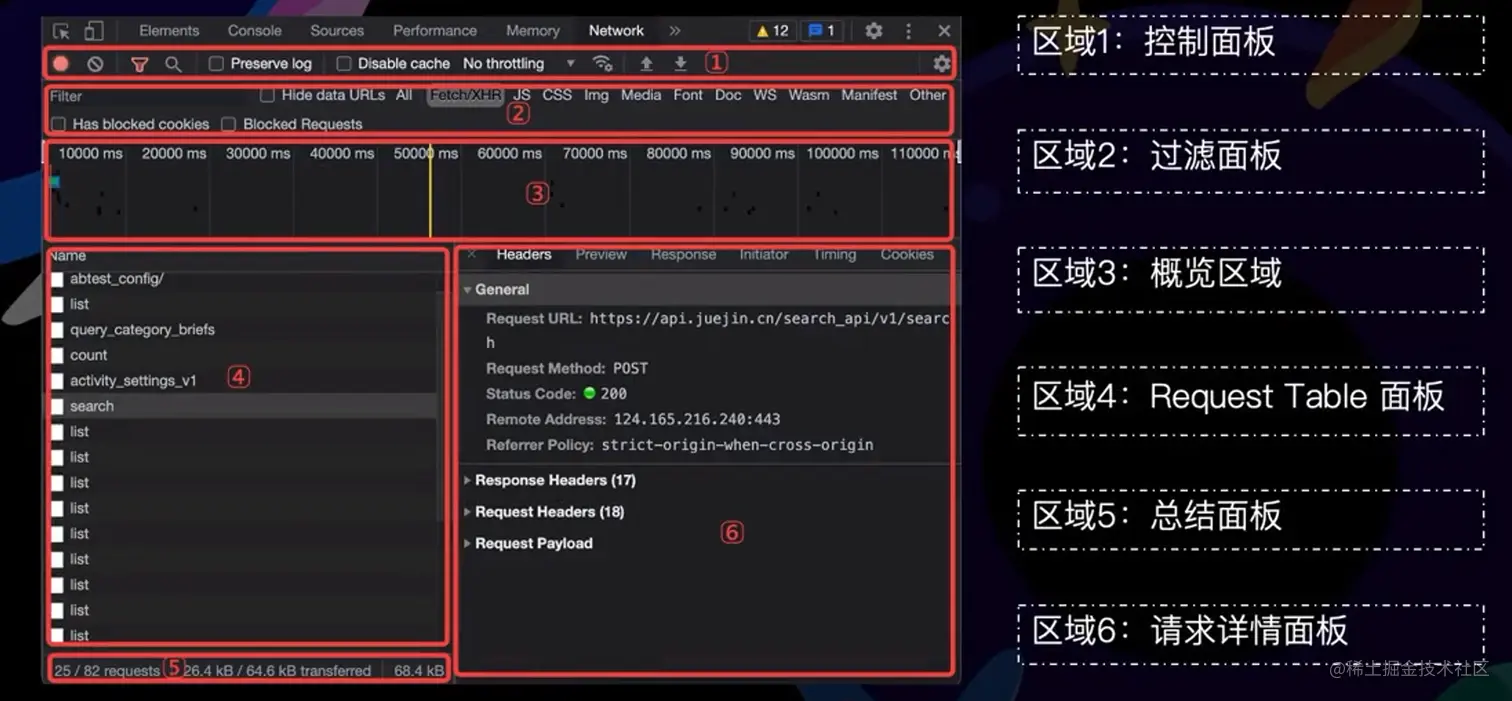The height and width of the screenshot is (701, 1512).
Task: Select the Network tab
Action: 616,31
